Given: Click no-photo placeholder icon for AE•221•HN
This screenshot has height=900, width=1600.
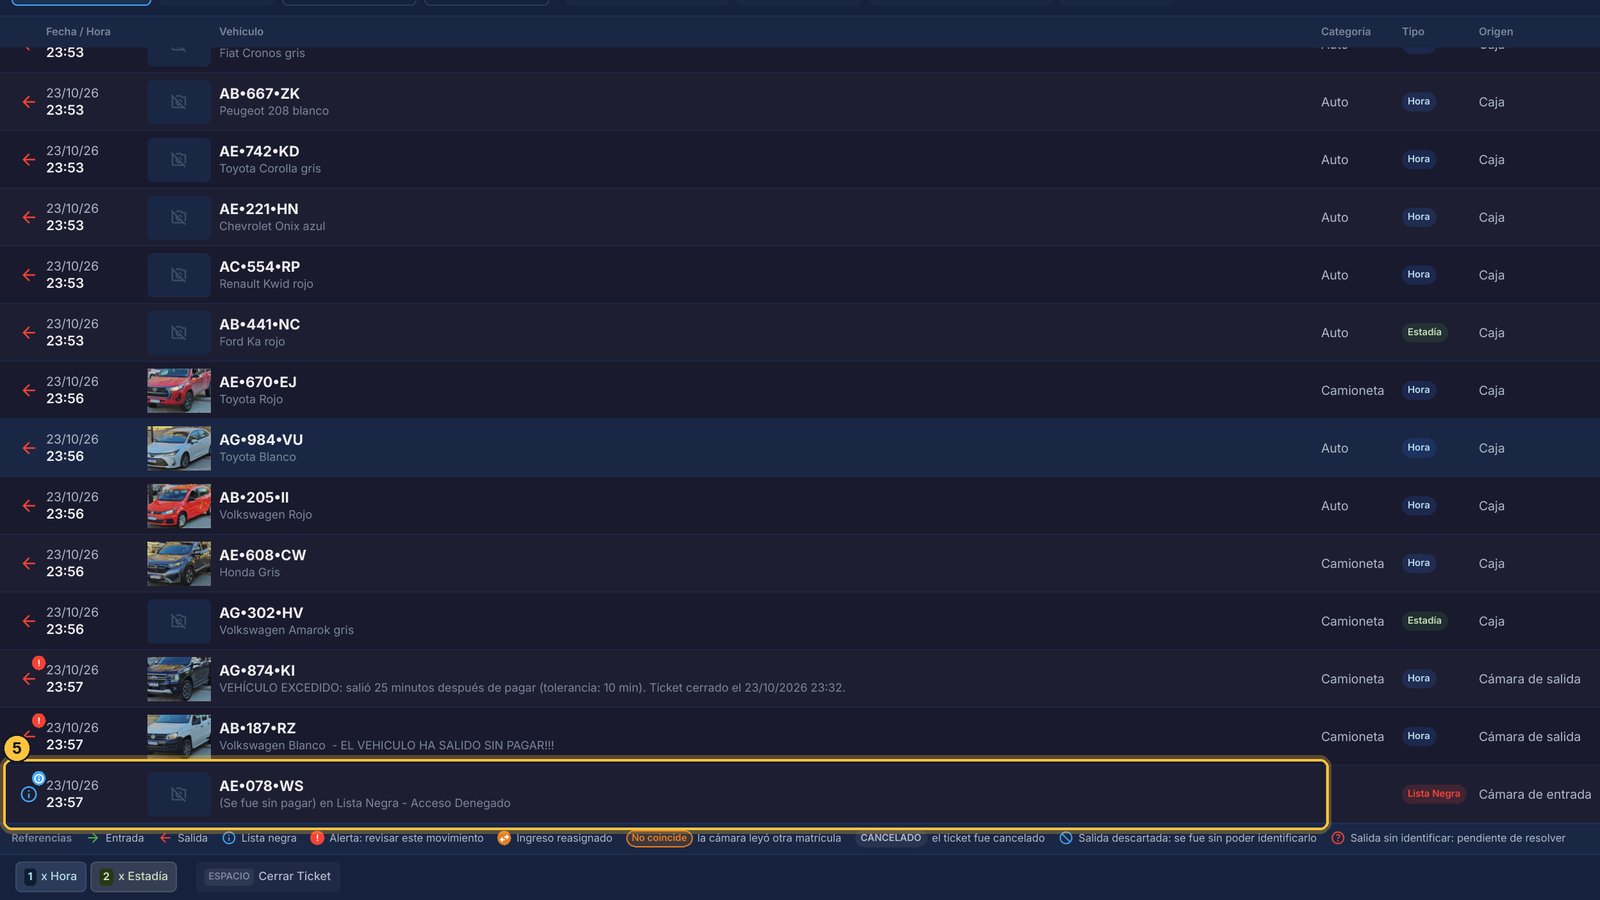Looking at the screenshot, I should tap(179, 217).
